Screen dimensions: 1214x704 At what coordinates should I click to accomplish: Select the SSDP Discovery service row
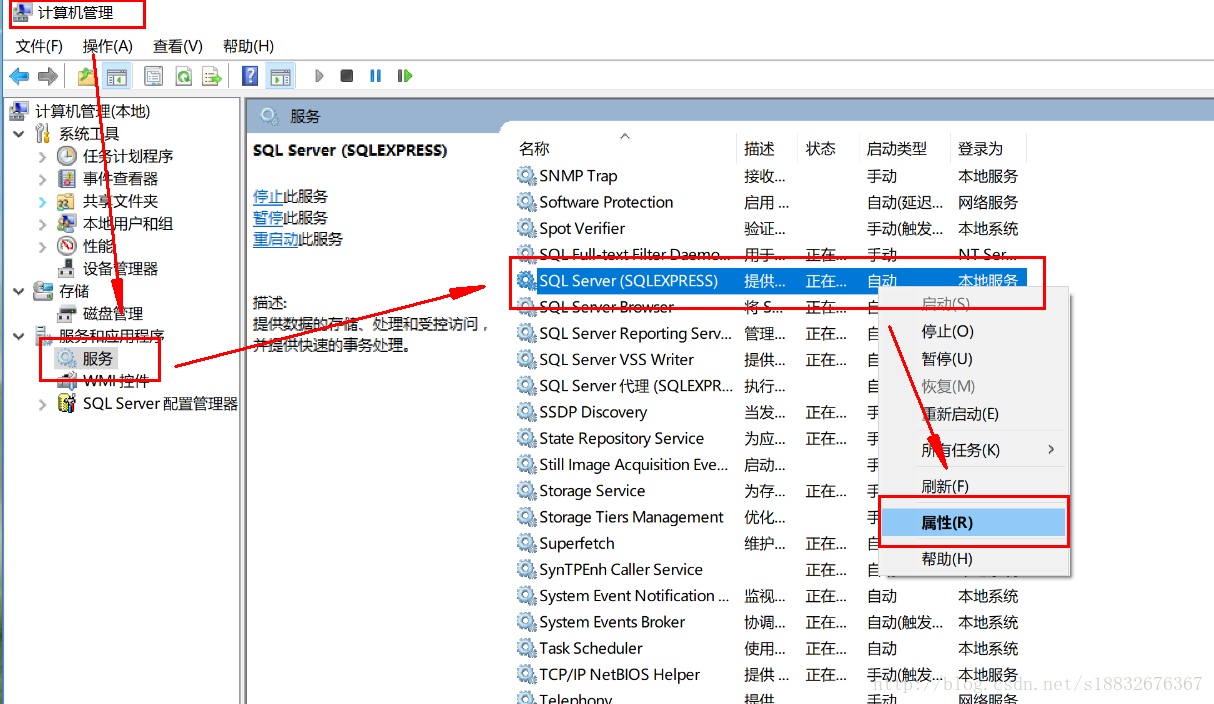pos(770,412)
